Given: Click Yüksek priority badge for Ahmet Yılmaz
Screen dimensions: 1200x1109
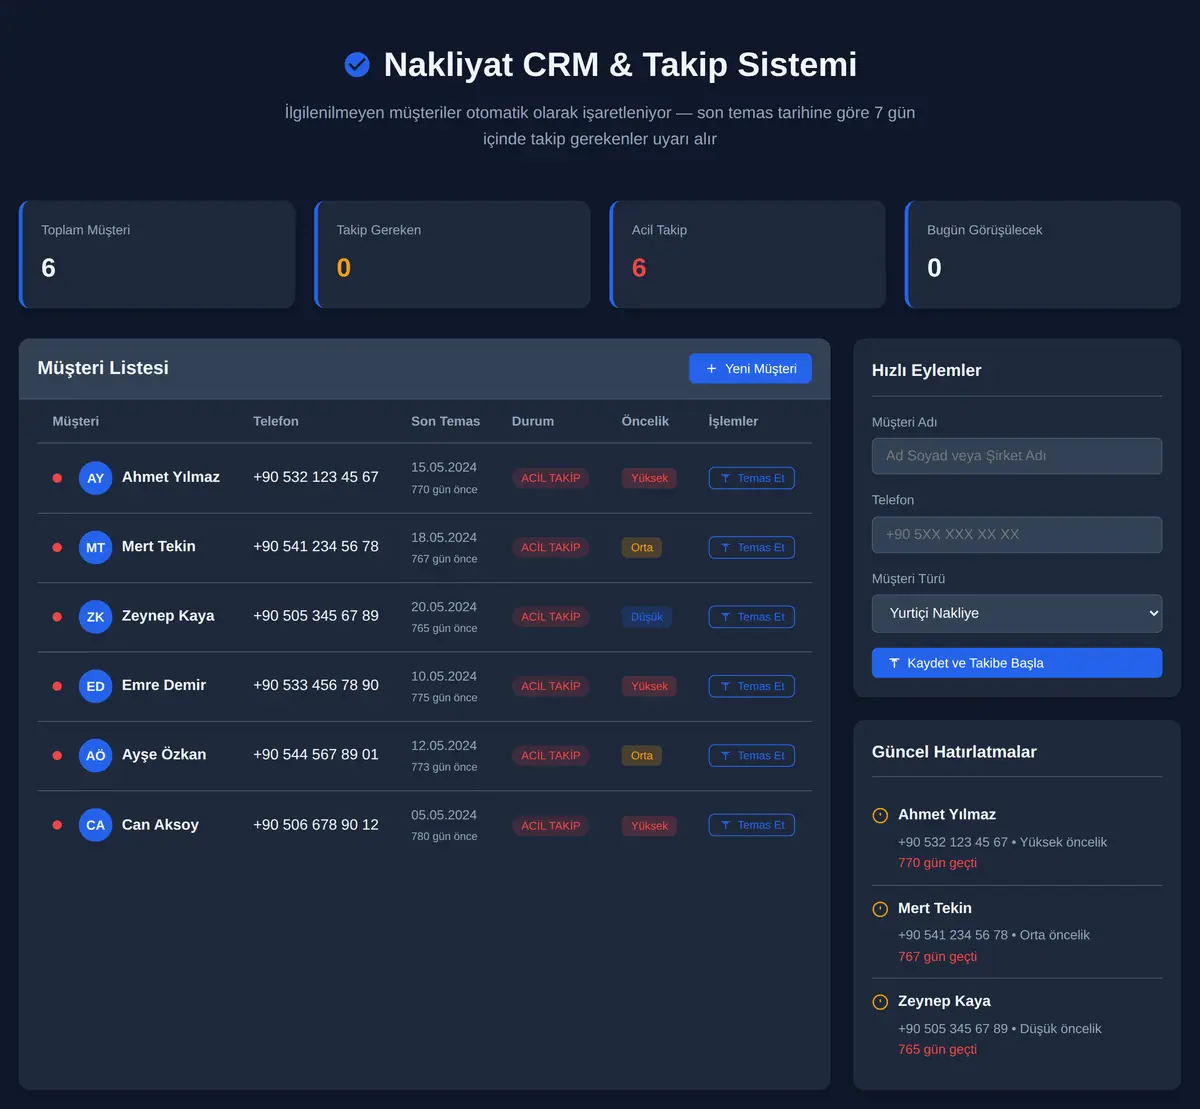Looking at the screenshot, I should (649, 478).
